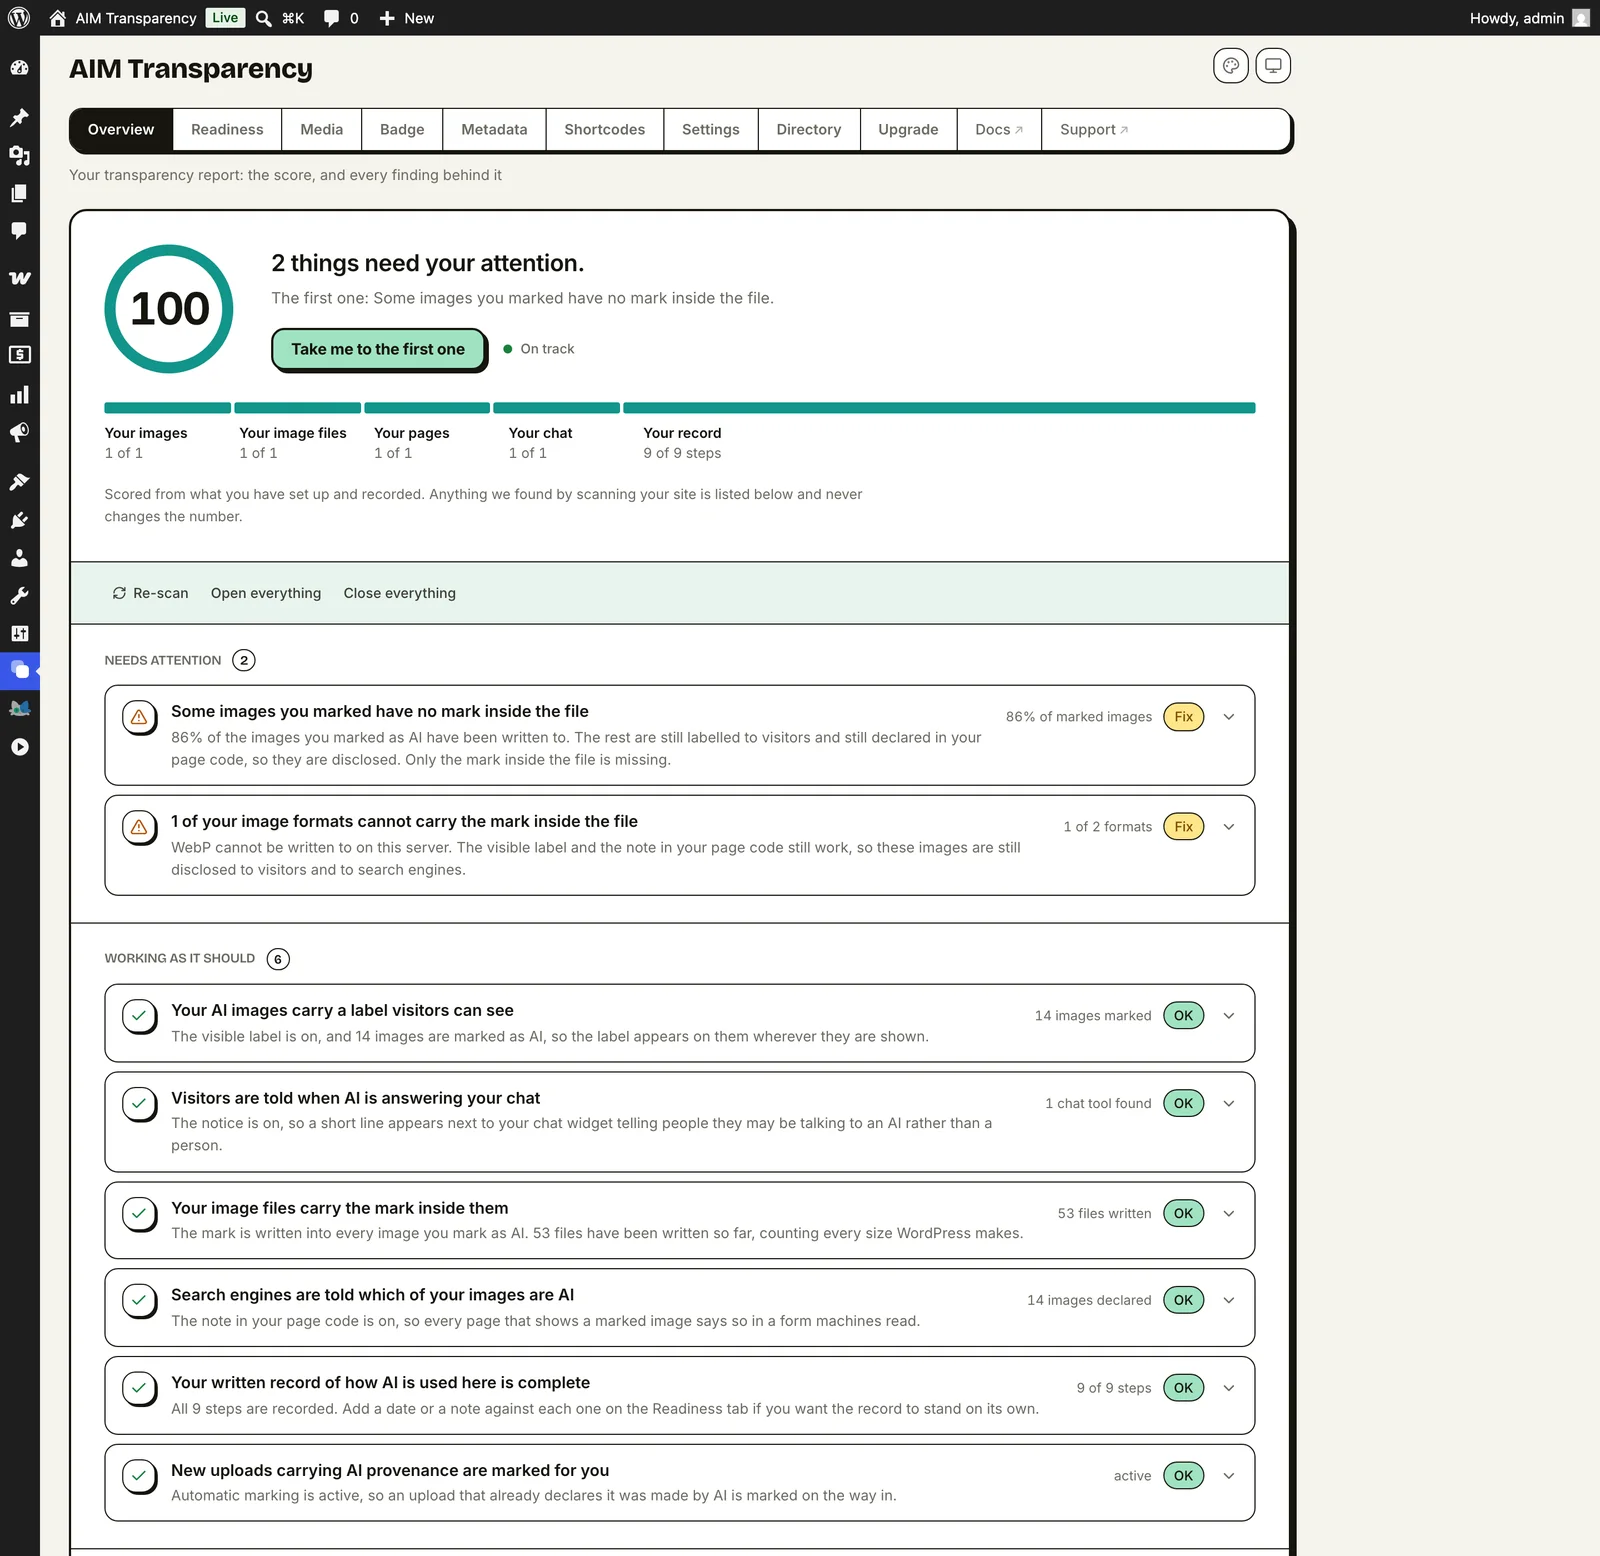Open the Appearance paintbrush sidebar icon

point(19,482)
